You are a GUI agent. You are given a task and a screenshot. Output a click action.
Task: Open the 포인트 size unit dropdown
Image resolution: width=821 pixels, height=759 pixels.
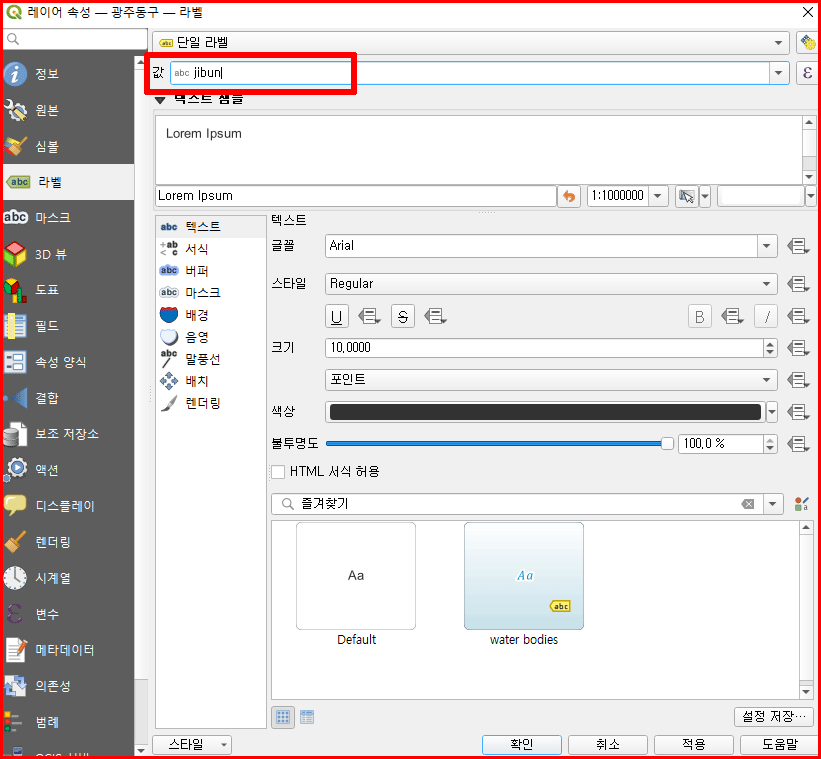(x=551, y=380)
